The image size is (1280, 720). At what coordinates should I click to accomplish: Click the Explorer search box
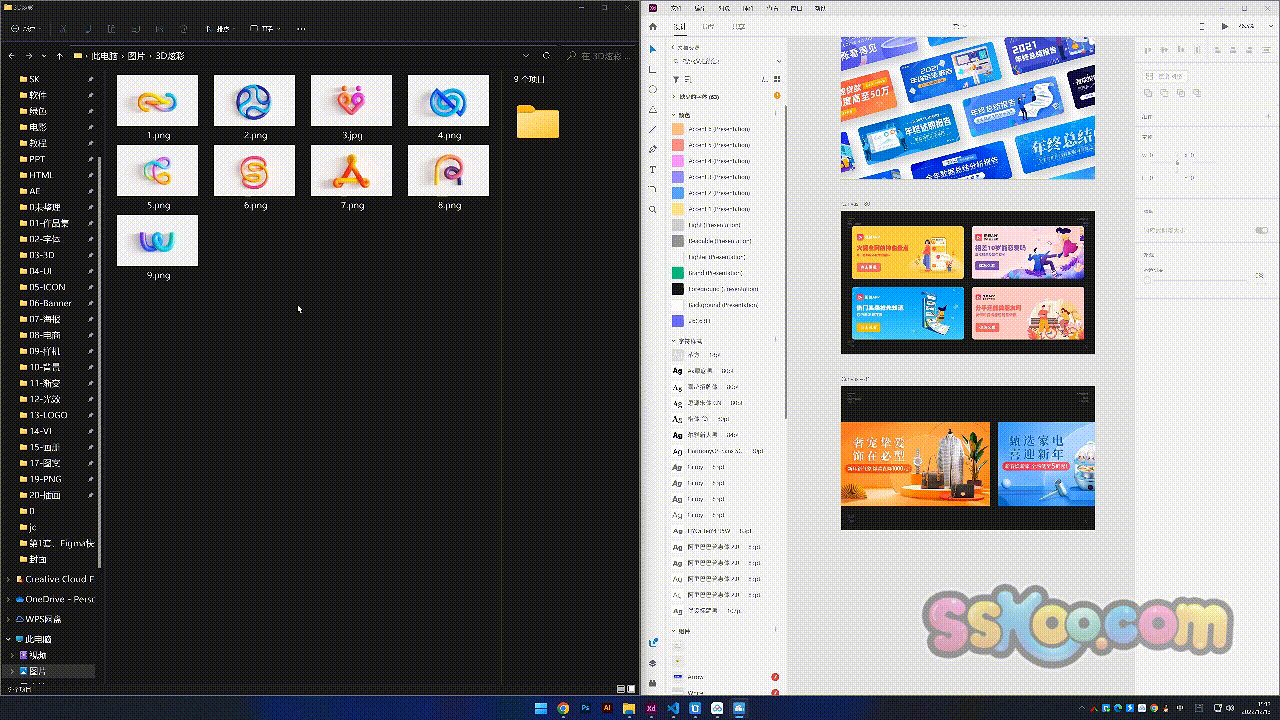tap(599, 56)
